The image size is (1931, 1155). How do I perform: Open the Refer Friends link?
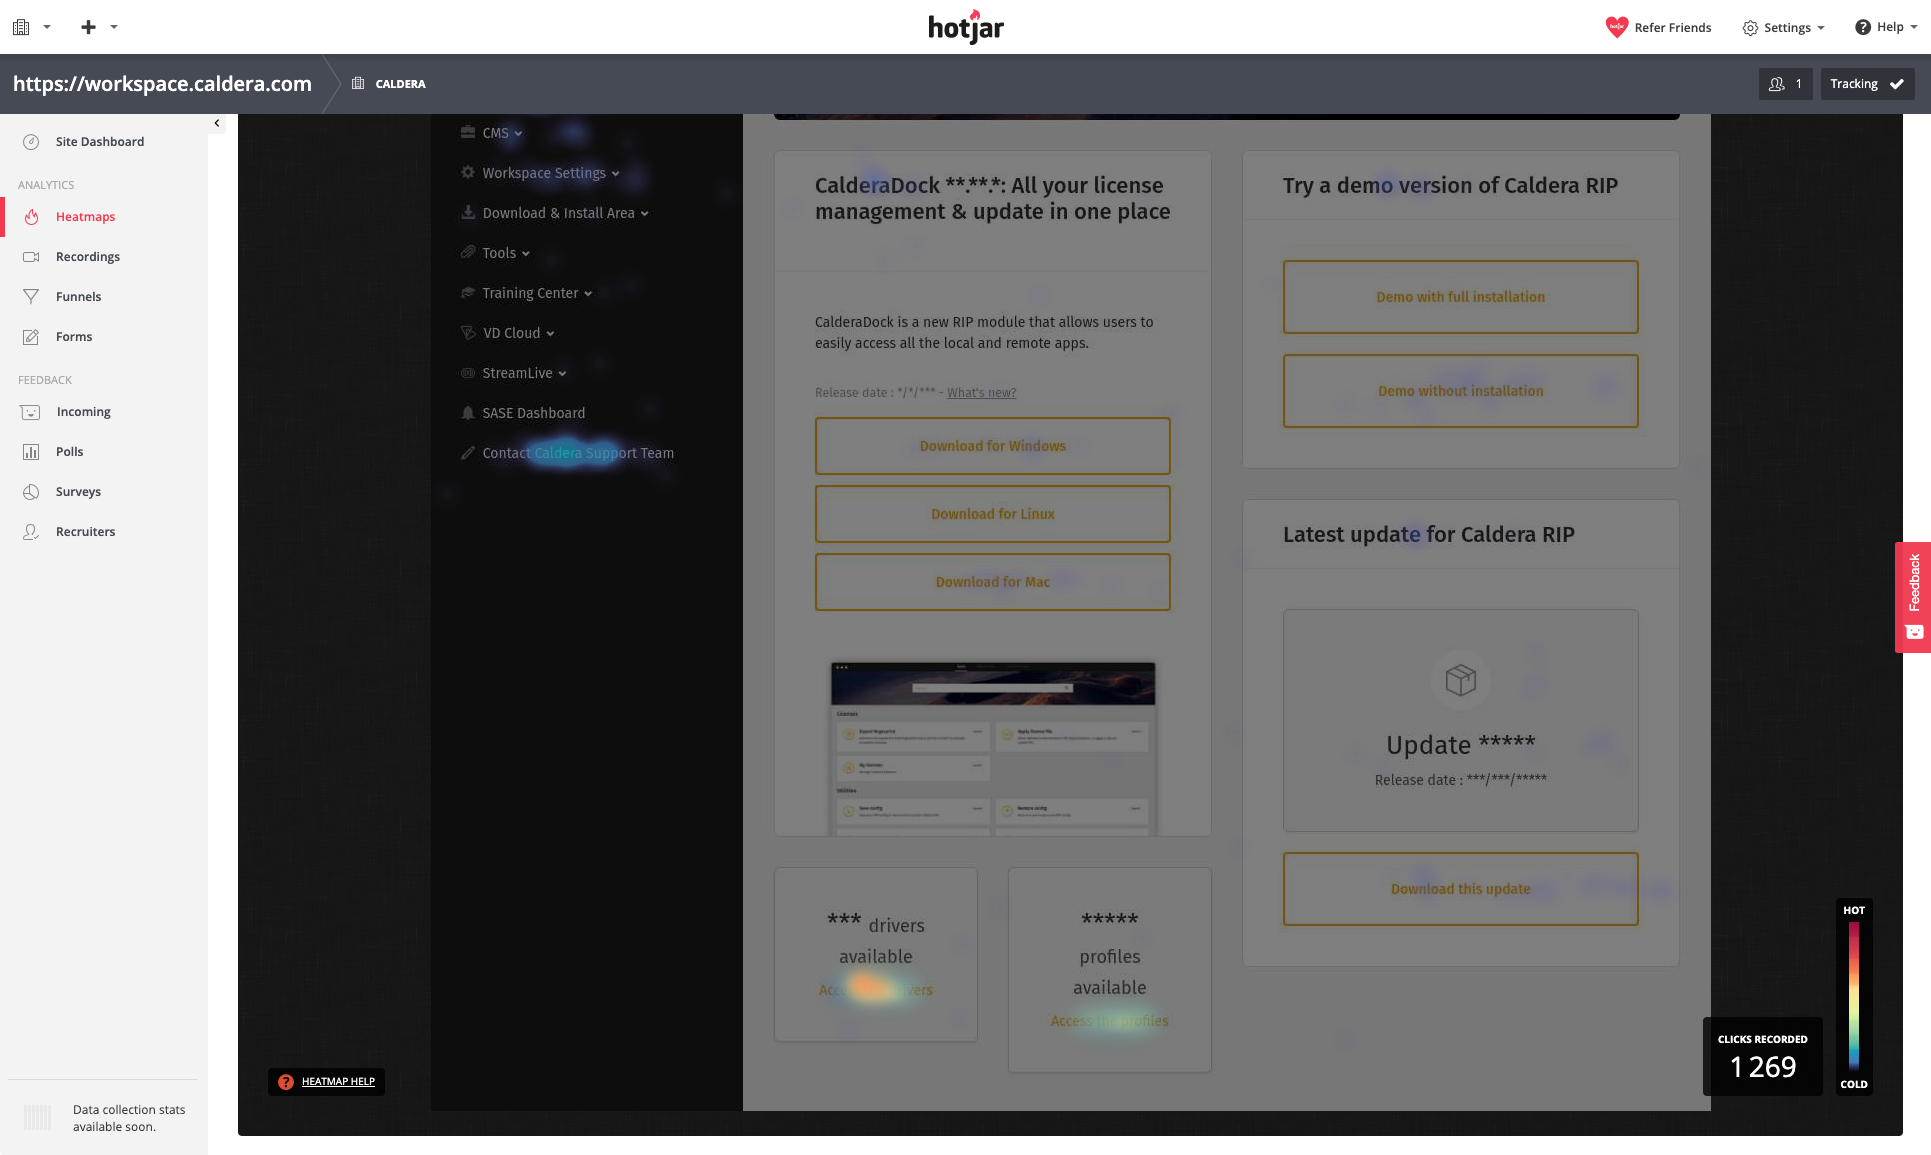1672,28
